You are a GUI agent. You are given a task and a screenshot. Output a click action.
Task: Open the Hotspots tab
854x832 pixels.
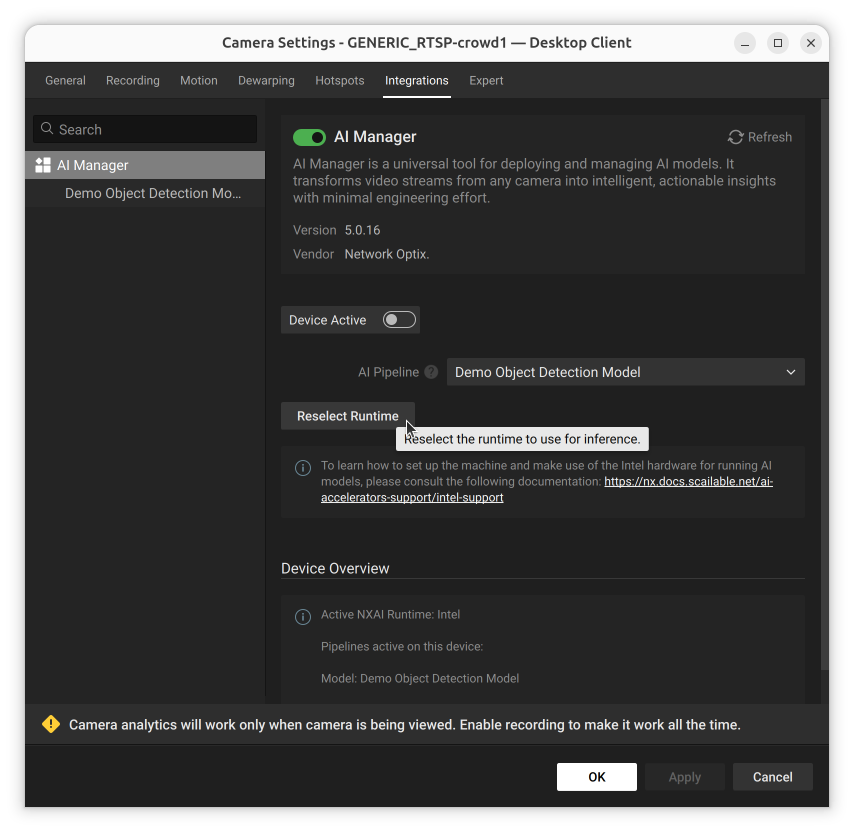click(x=340, y=81)
